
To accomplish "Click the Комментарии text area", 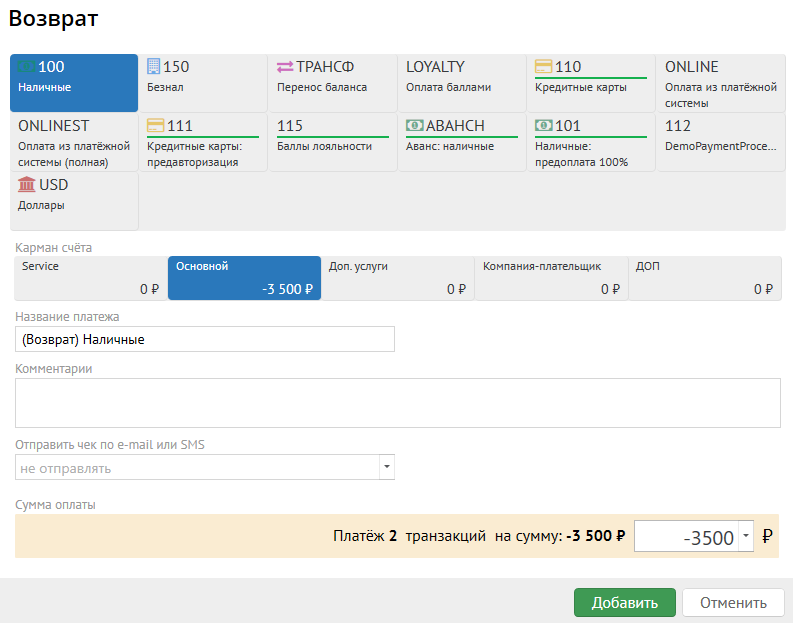I will [x=397, y=403].
